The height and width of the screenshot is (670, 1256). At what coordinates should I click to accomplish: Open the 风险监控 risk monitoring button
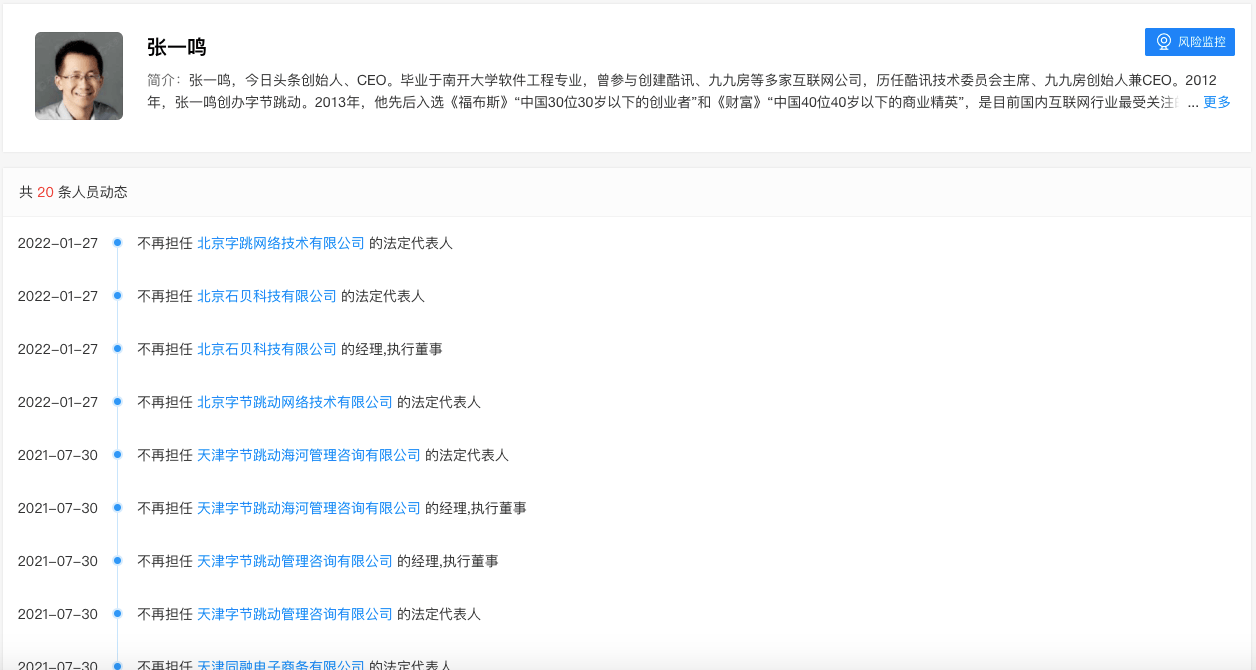(x=1189, y=42)
